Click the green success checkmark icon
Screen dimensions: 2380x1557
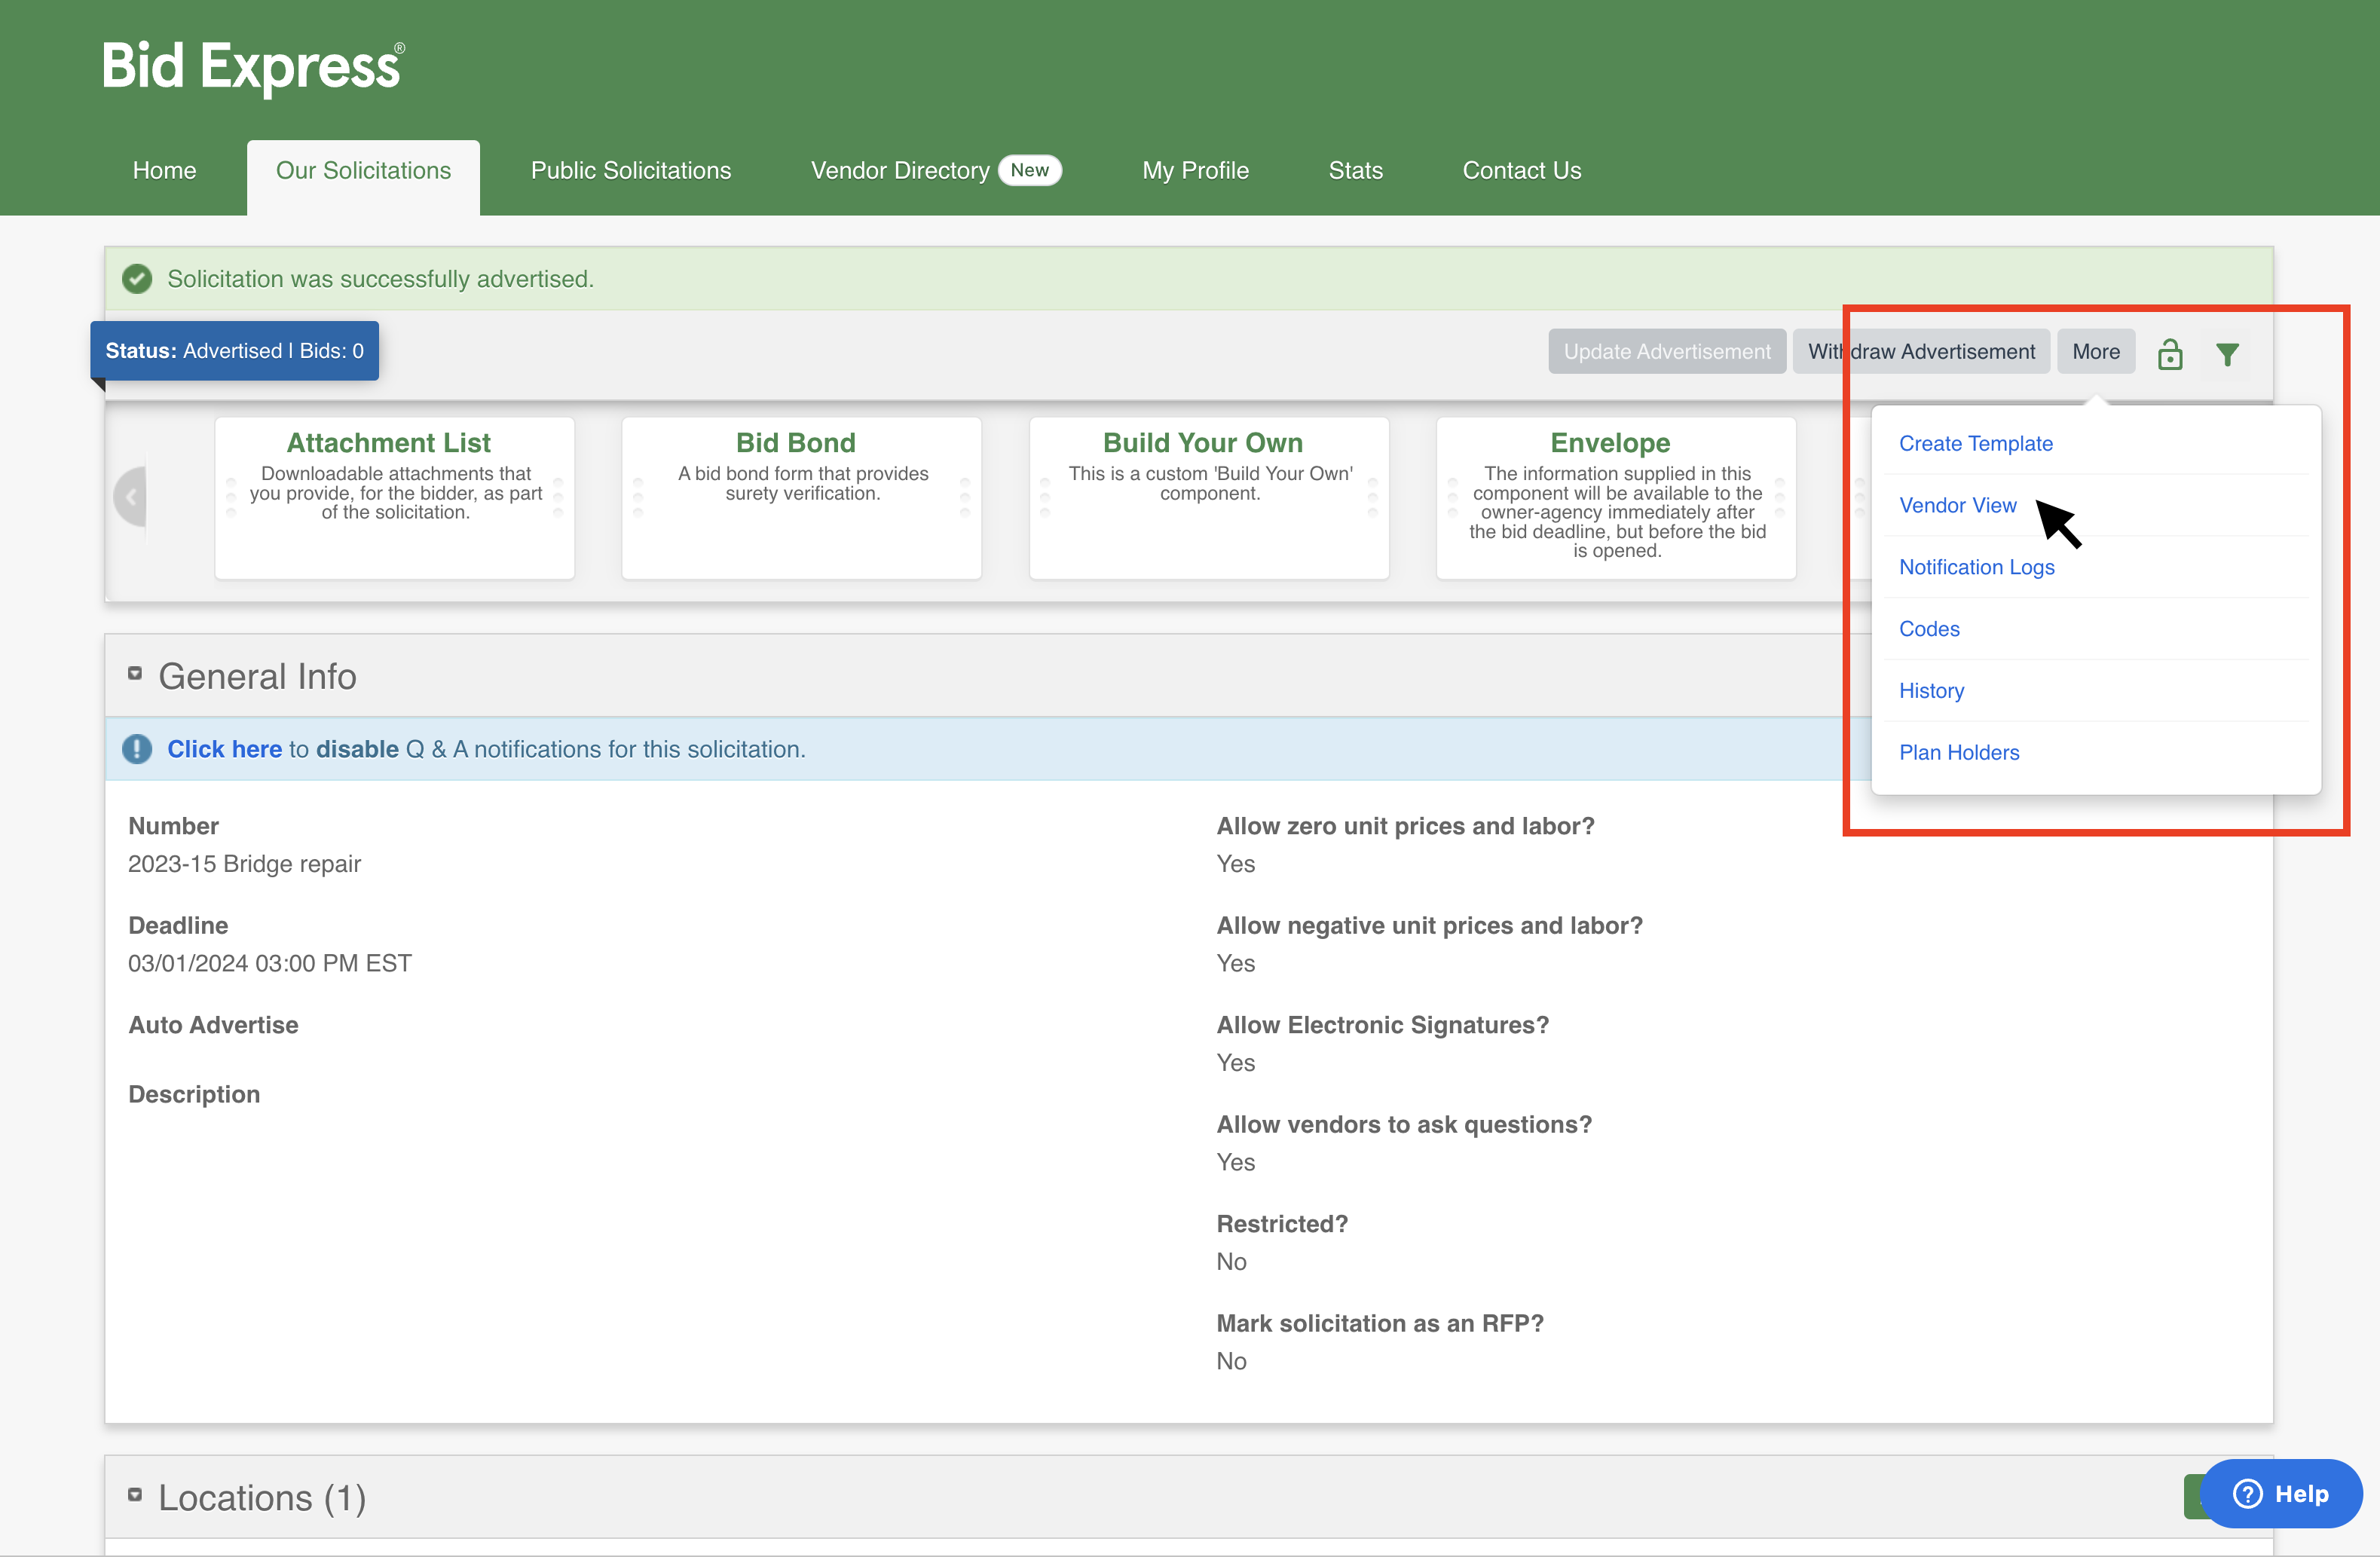coord(137,278)
